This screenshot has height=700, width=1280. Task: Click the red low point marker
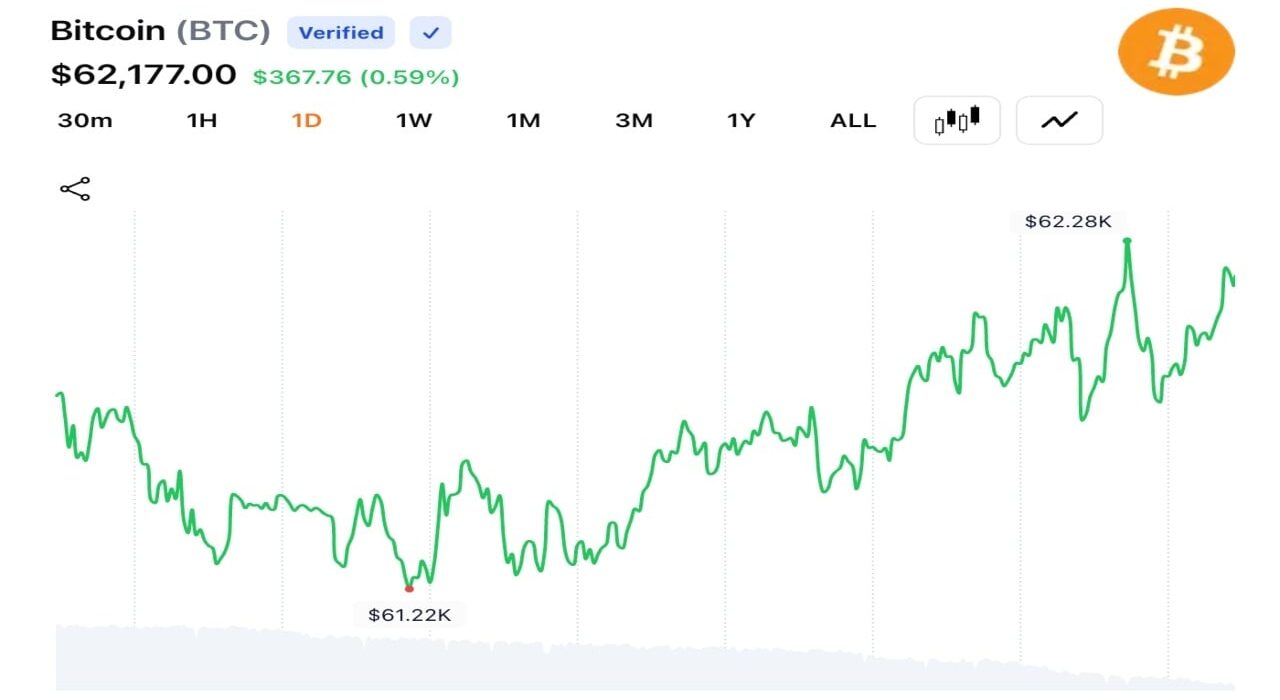coord(409,588)
